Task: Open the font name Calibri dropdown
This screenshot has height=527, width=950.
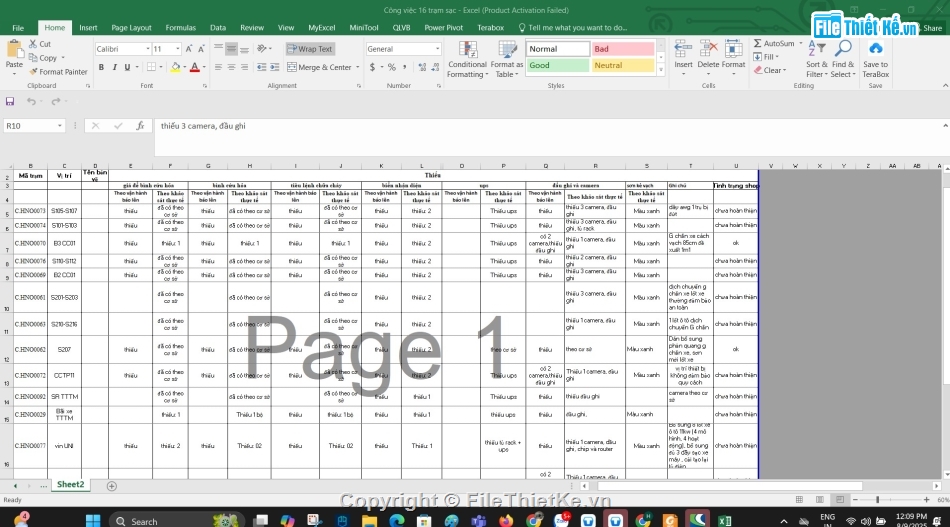Action: (x=147, y=49)
